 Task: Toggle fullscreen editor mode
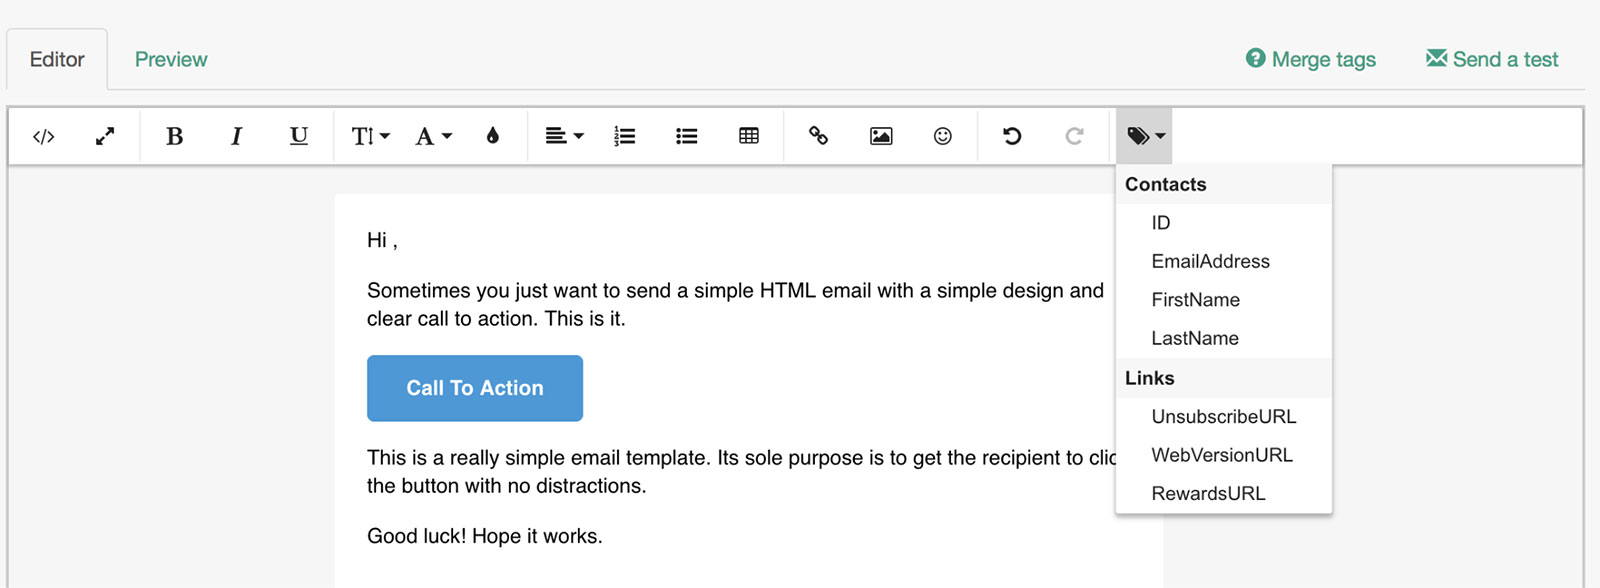105,136
